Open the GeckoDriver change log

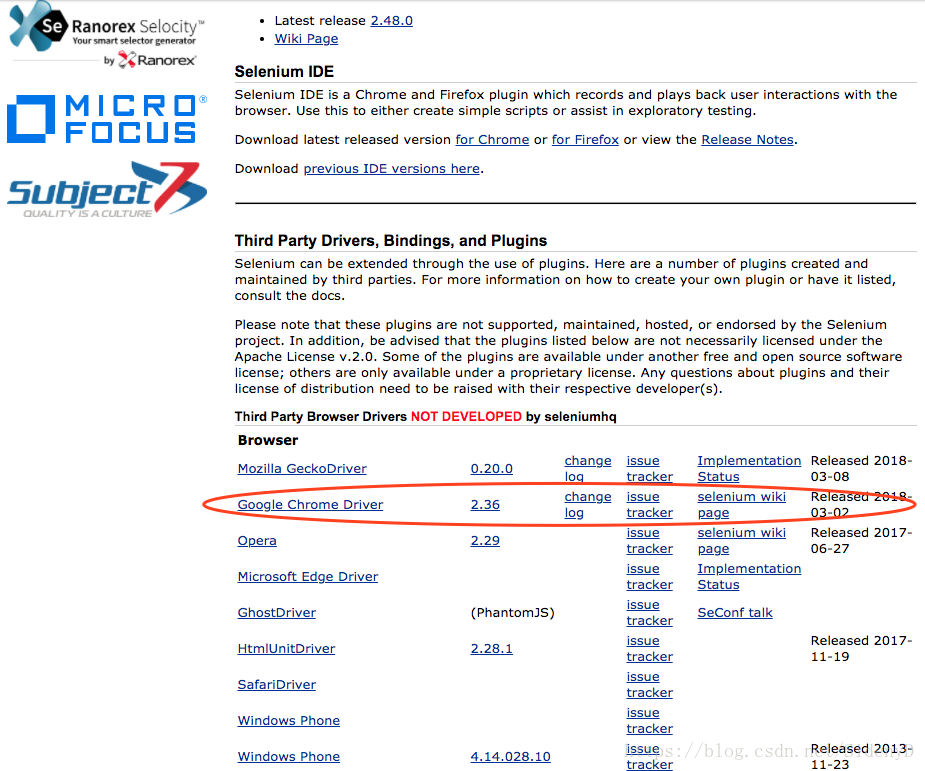pos(588,469)
